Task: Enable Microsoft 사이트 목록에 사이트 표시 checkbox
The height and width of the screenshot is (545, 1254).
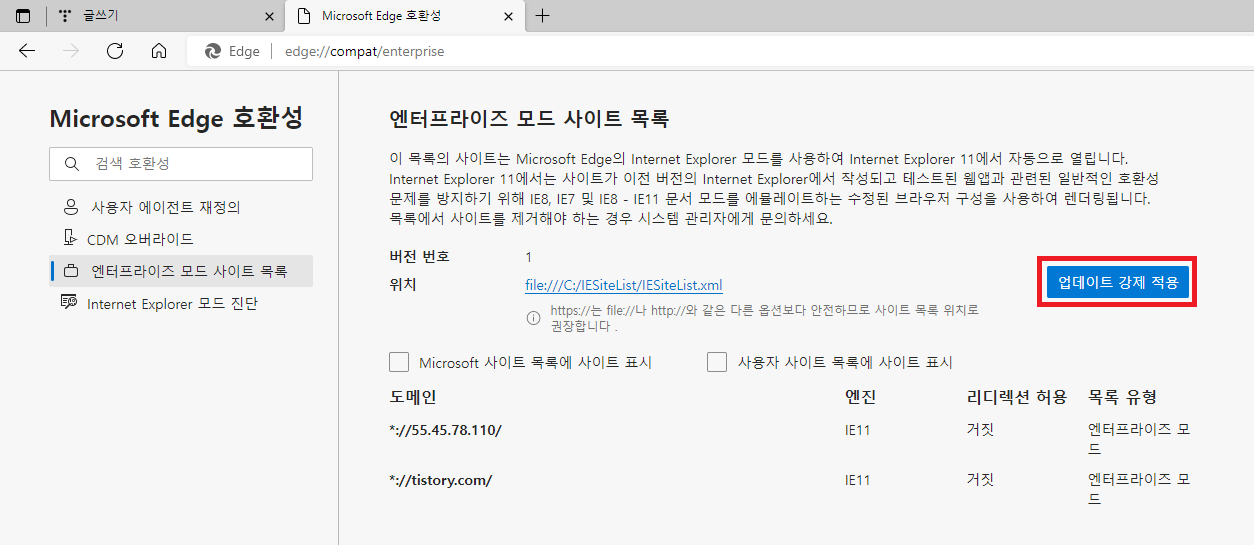Action: click(399, 362)
